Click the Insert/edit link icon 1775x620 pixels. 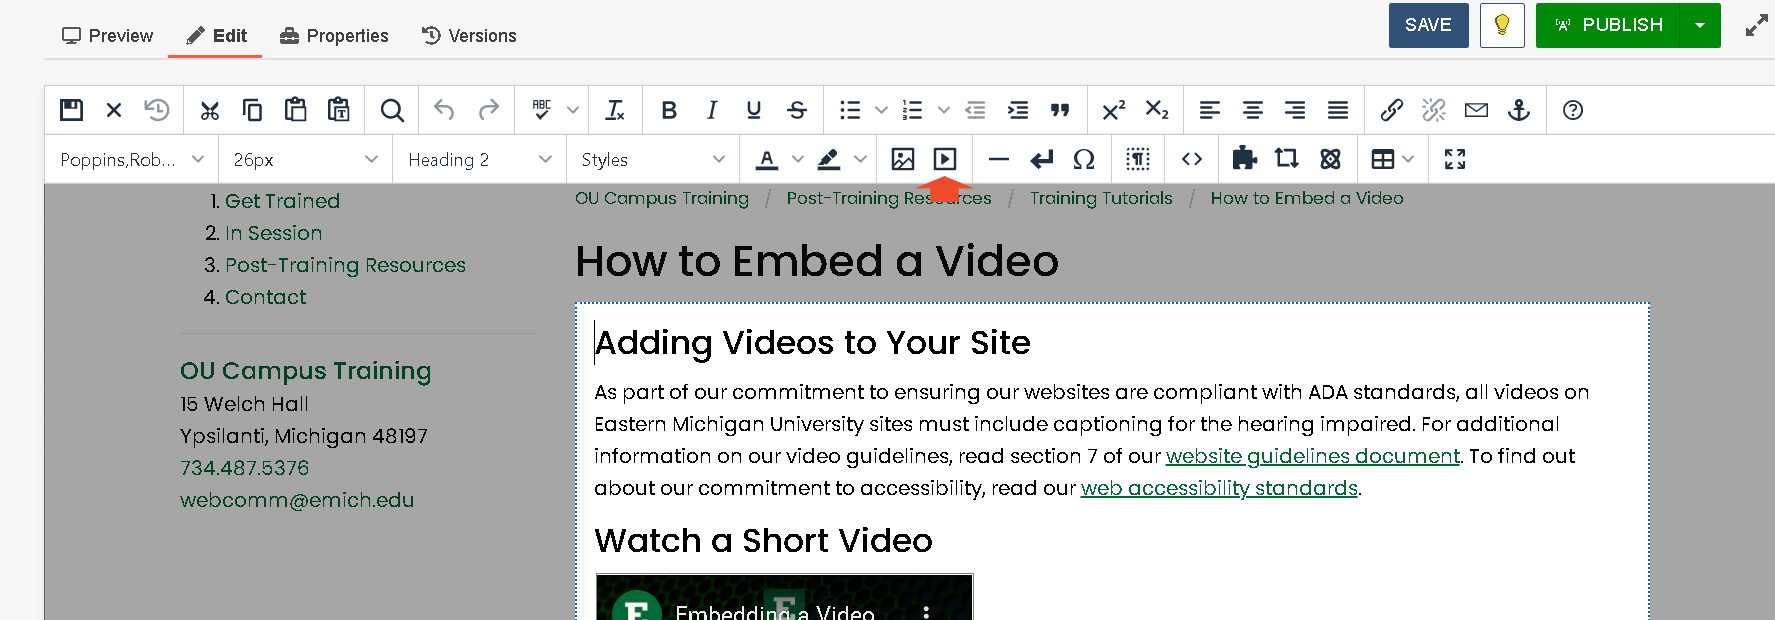point(1391,110)
